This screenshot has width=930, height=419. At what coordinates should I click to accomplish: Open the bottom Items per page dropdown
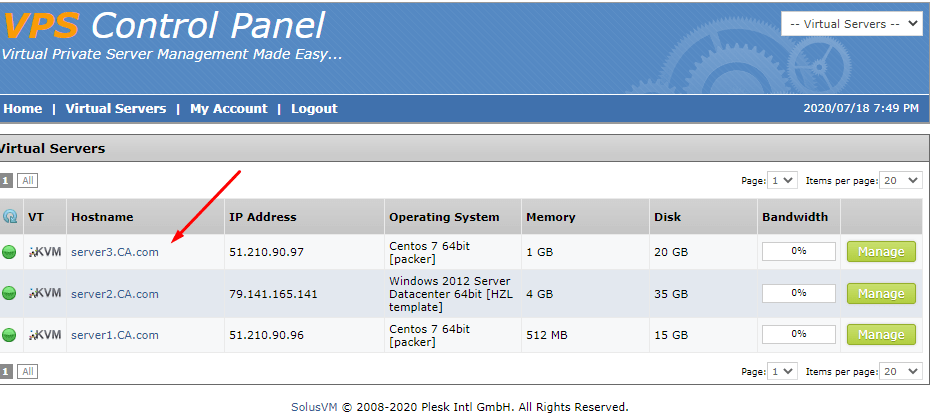tap(900, 372)
